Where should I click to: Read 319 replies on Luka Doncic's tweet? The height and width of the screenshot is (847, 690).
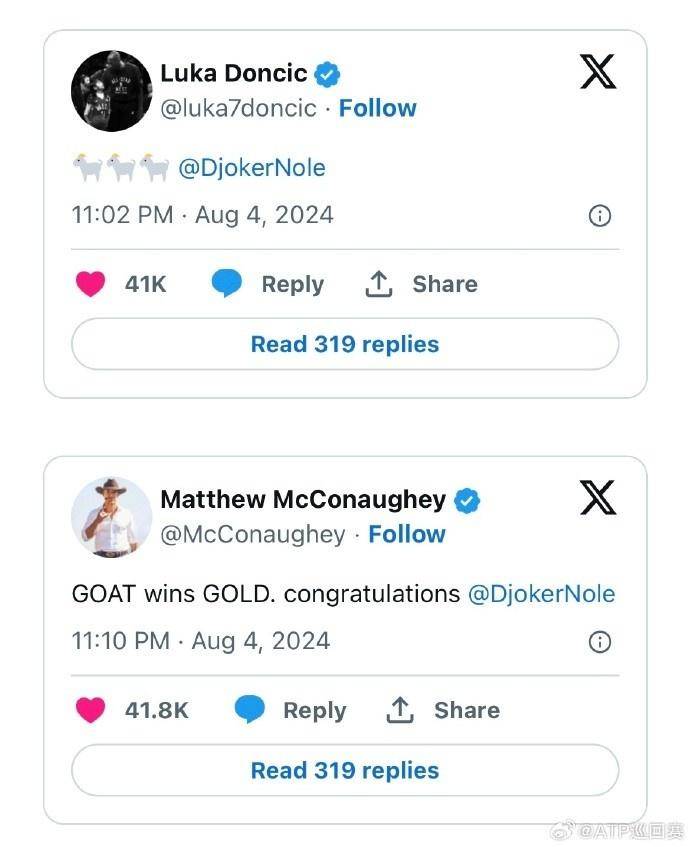click(345, 344)
